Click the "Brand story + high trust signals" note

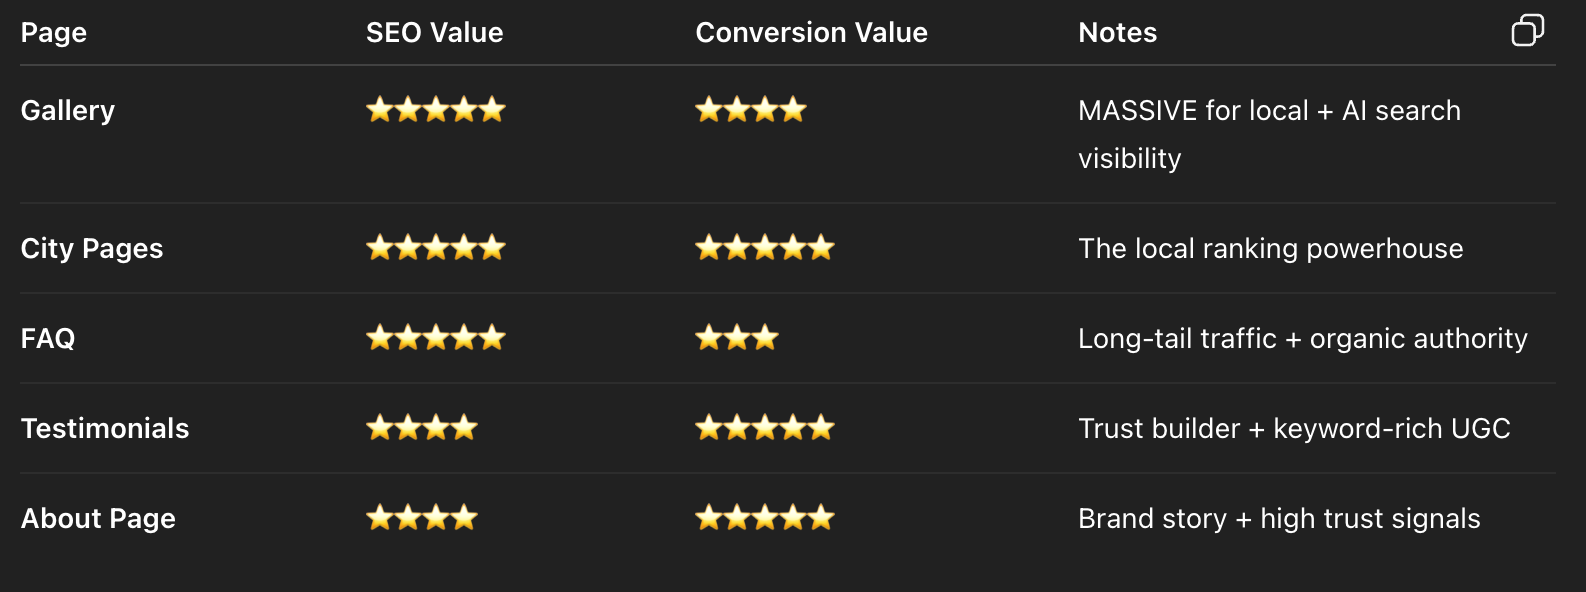(1278, 518)
